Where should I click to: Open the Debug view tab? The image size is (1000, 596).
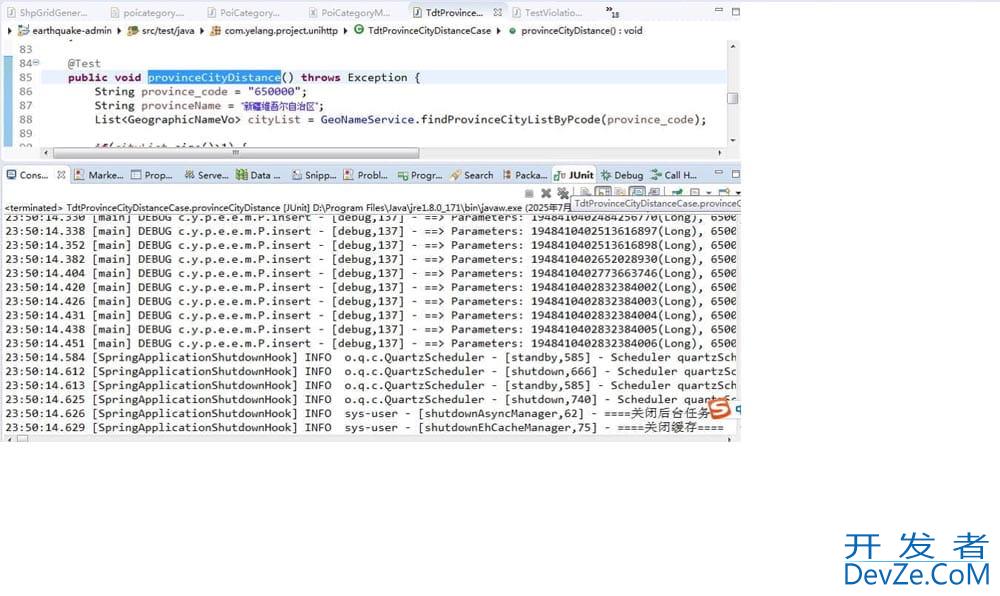coord(621,175)
